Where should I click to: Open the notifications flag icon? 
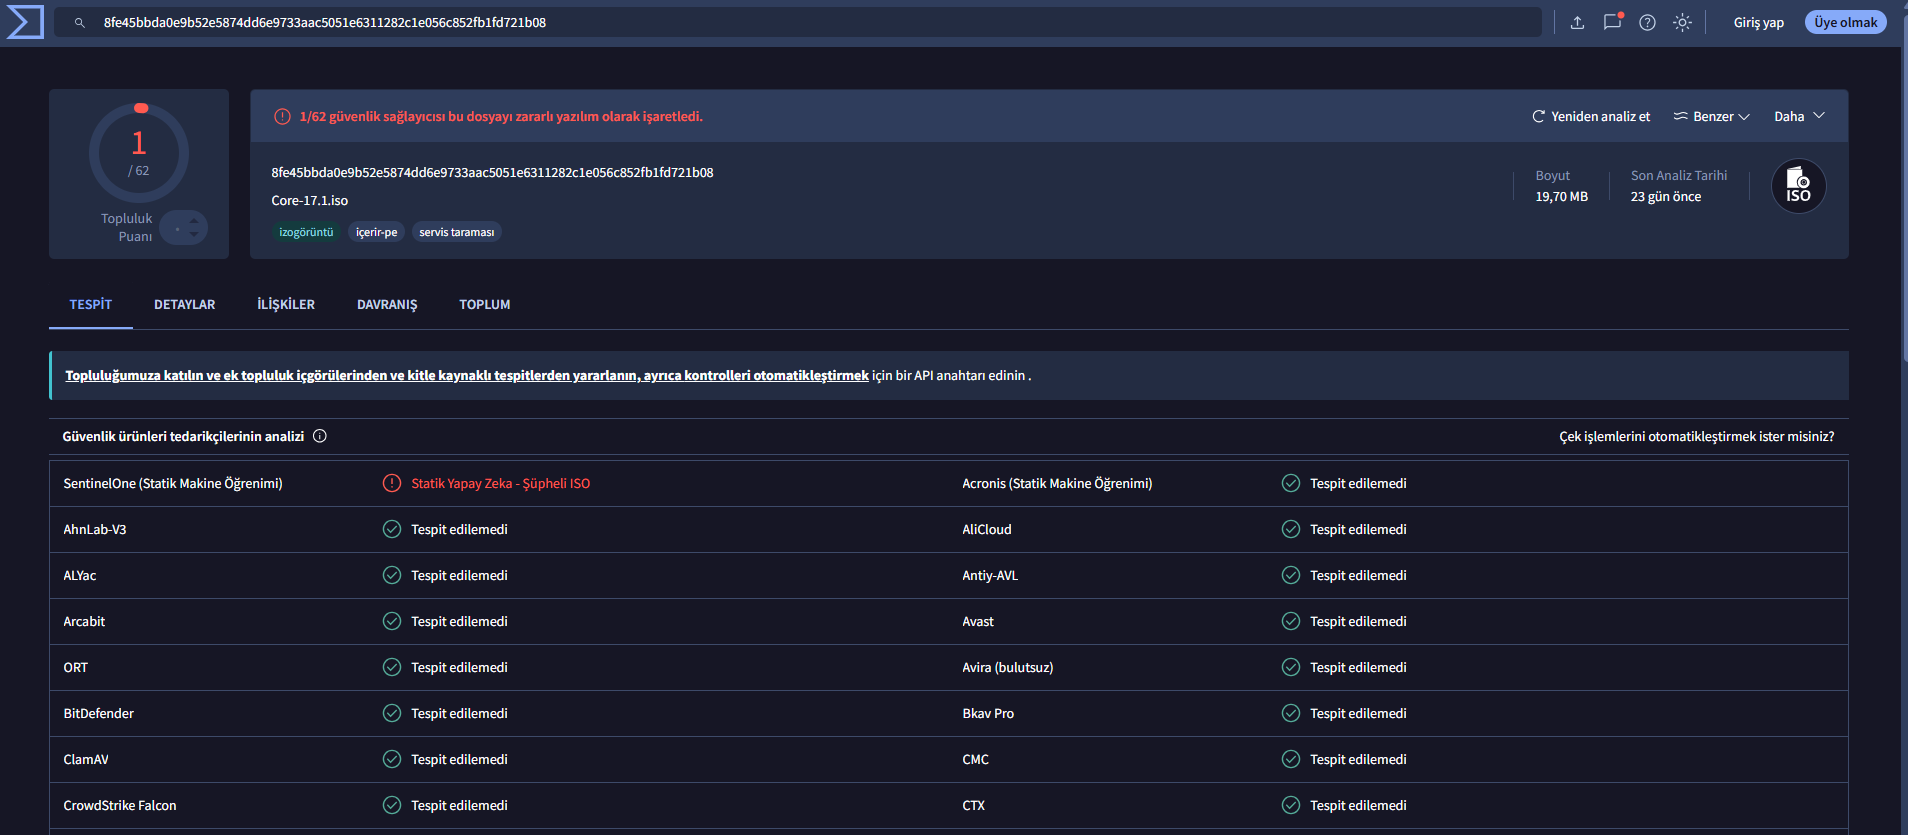tap(1612, 22)
